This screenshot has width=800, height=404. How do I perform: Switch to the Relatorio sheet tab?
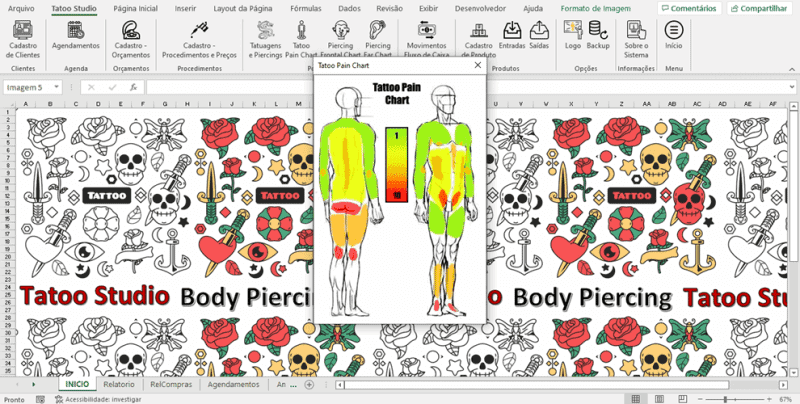click(119, 384)
